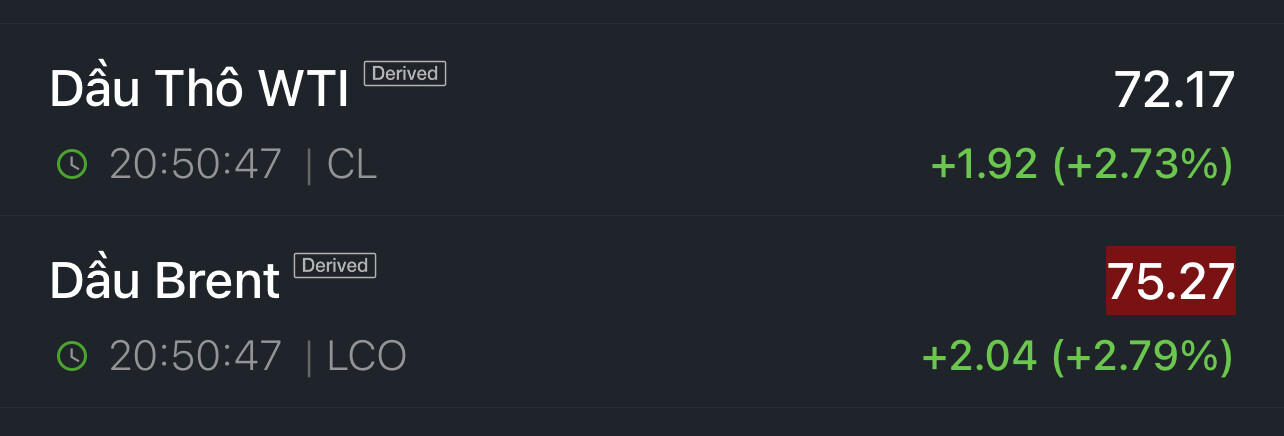Click the Derived badge beside Dầu Brent
The height and width of the screenshot is (436, 1284).
(x=335, y=265)
